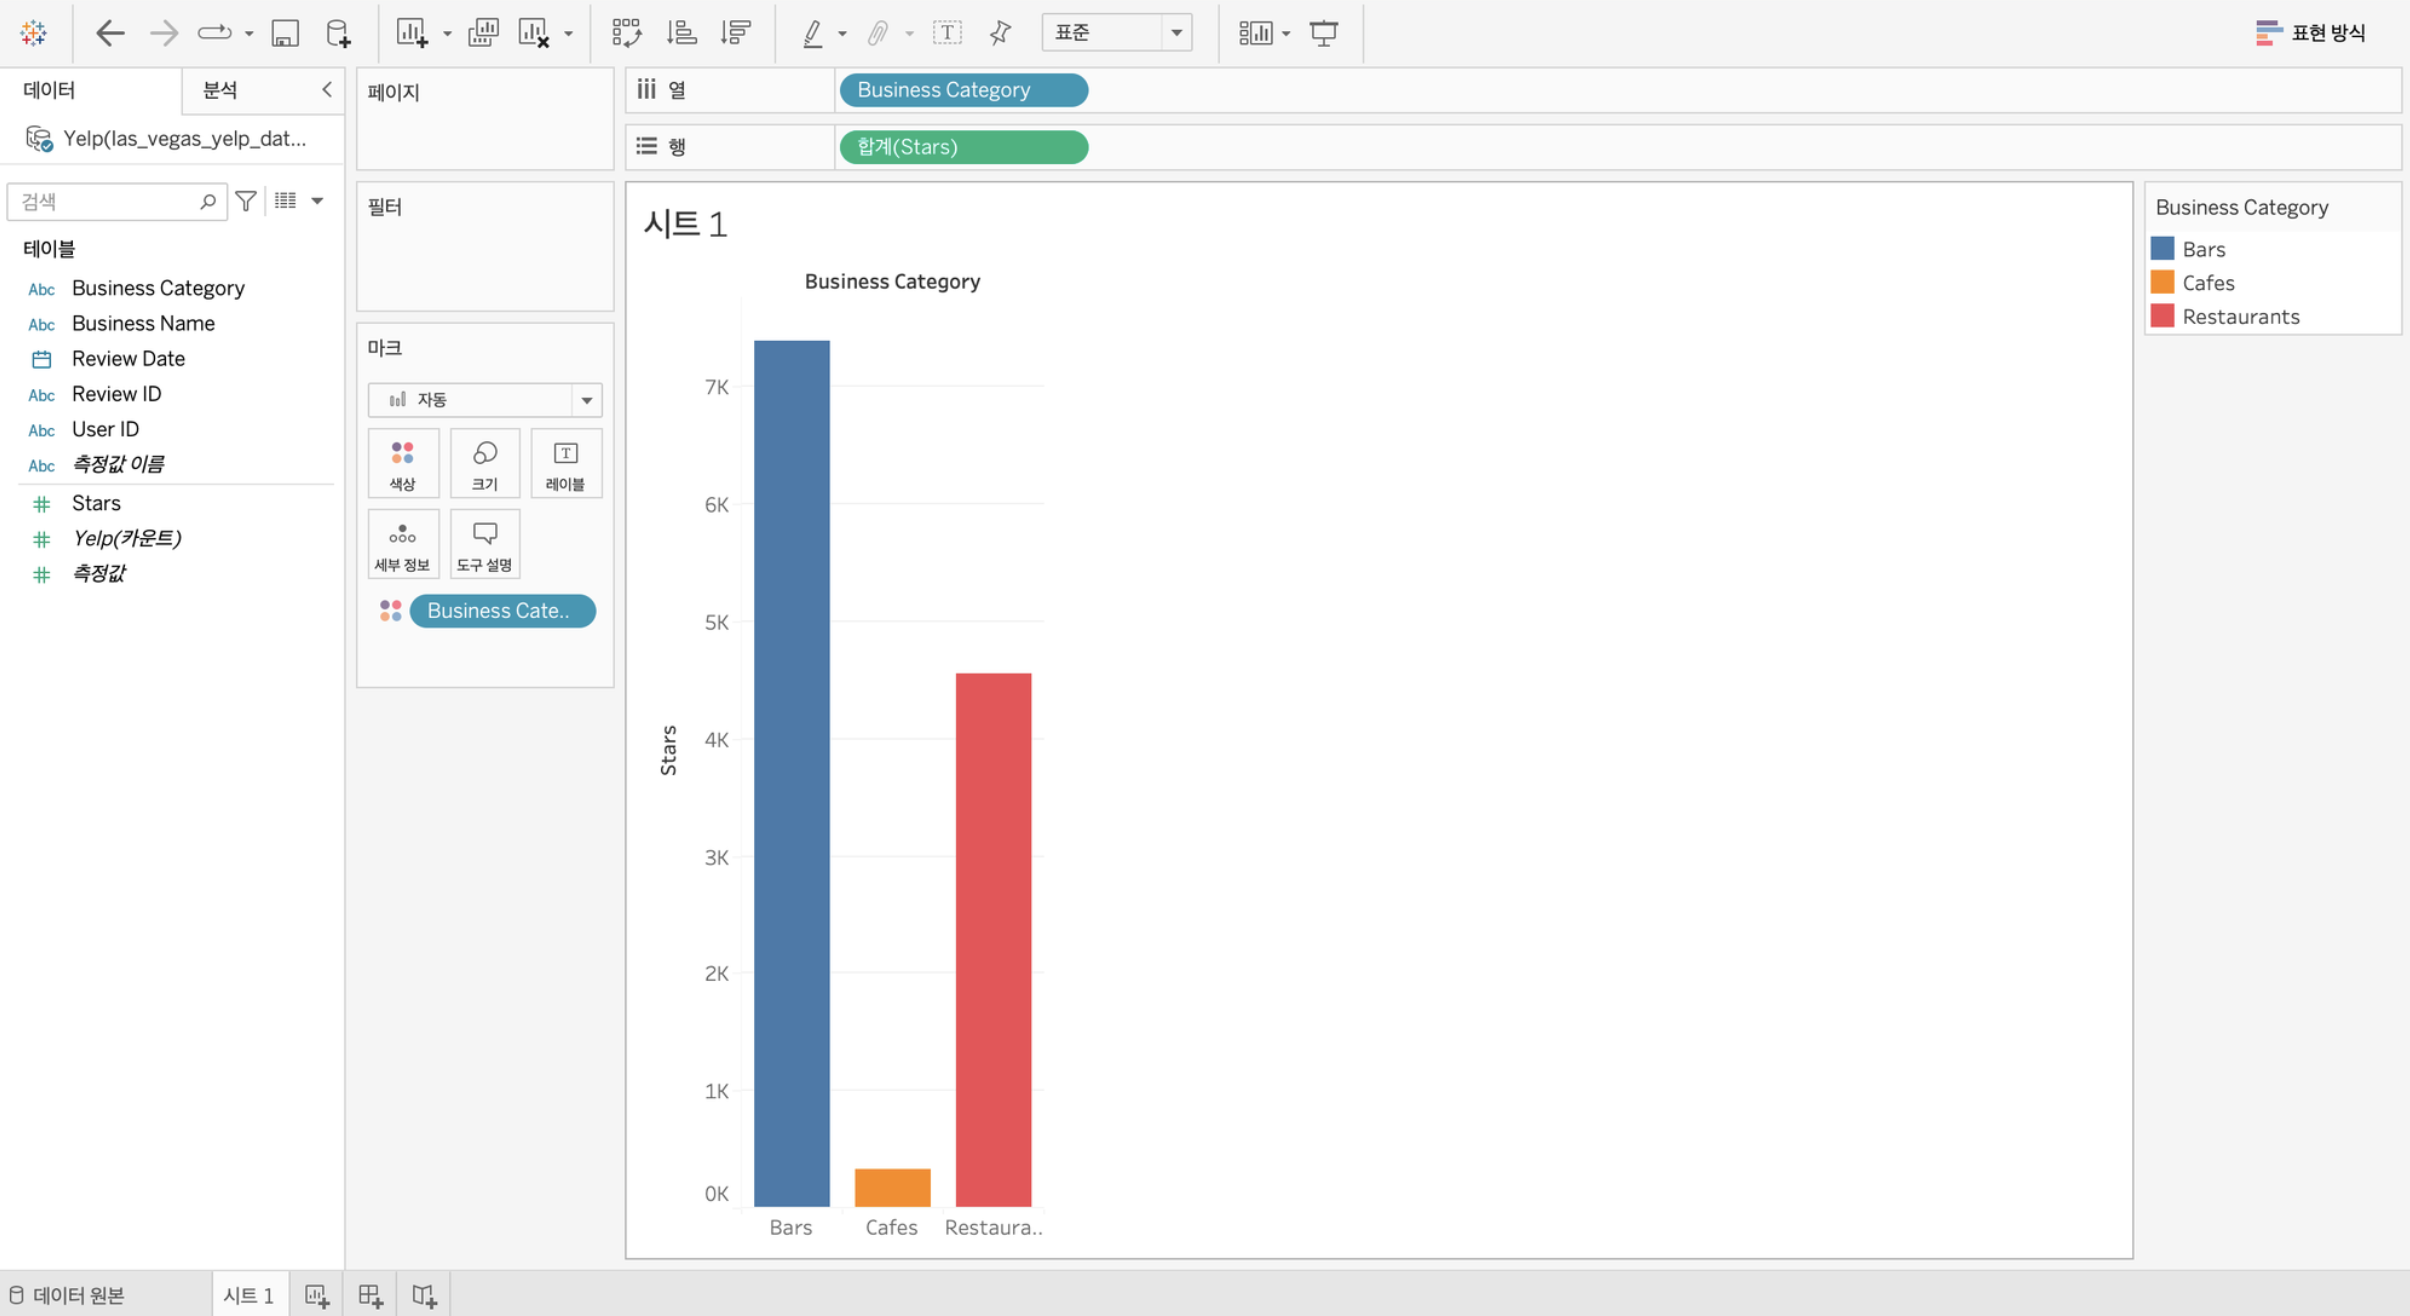Toggle mark labels with the T icon
The height and width of the screenshot is (1316, 2410).
[947, 33]
